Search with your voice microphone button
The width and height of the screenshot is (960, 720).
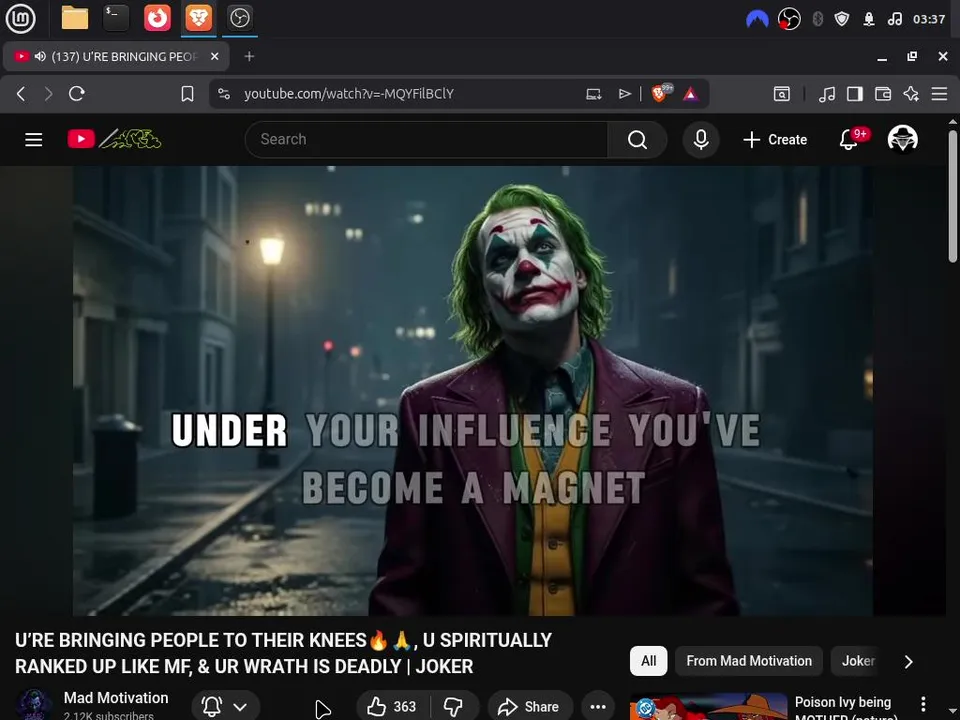click(x=701, y=140)
